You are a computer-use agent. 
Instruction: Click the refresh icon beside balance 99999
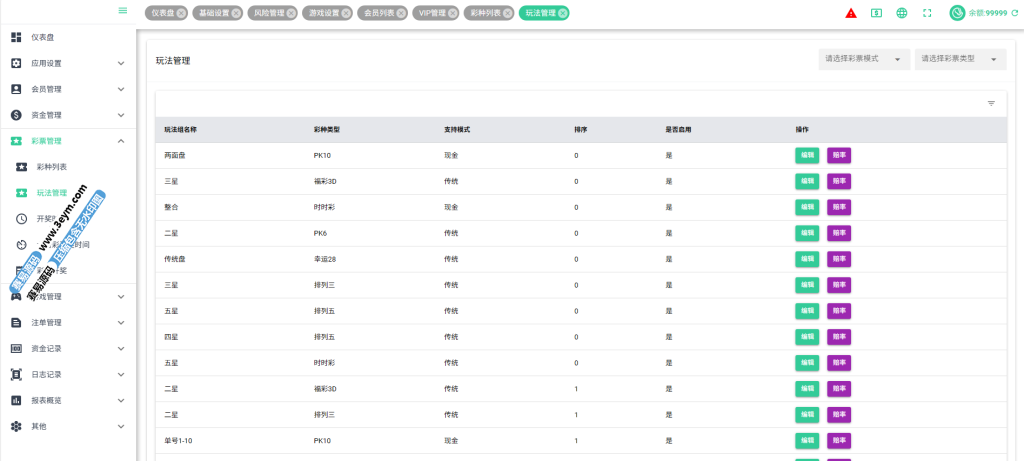click(x=1015, y=13)
